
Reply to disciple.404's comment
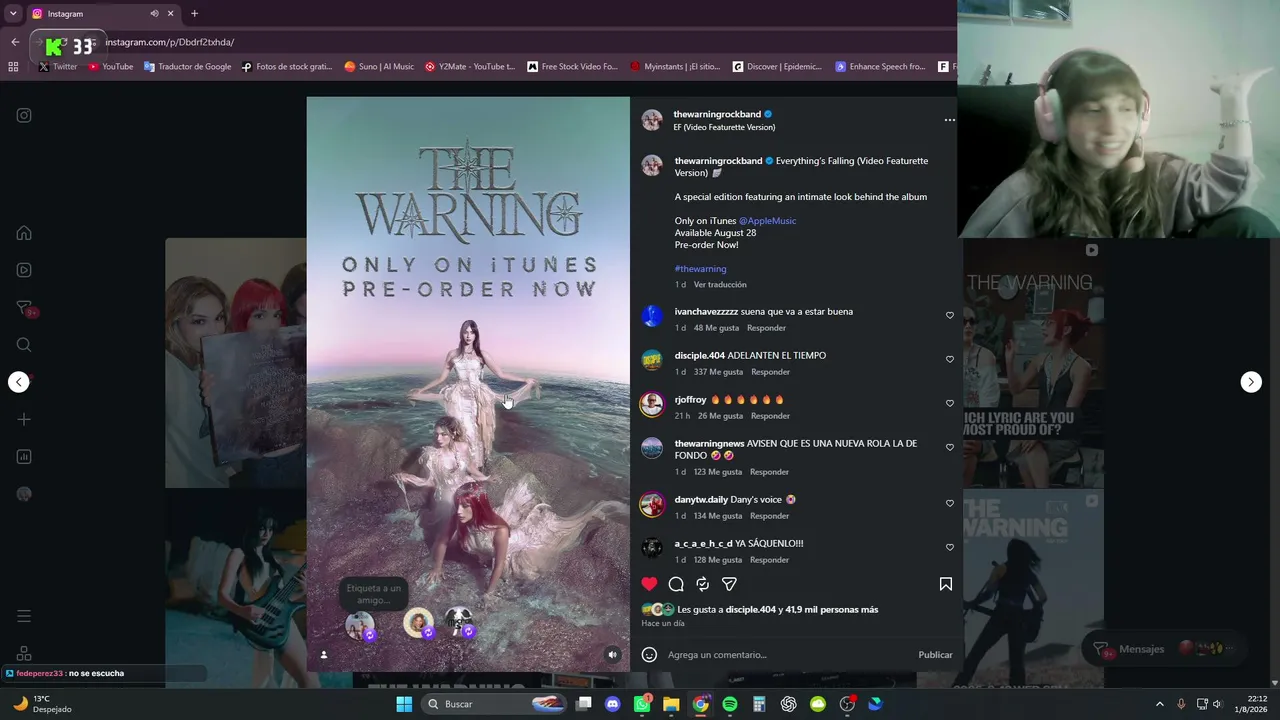pyautogui.click(x=770, y=372)
